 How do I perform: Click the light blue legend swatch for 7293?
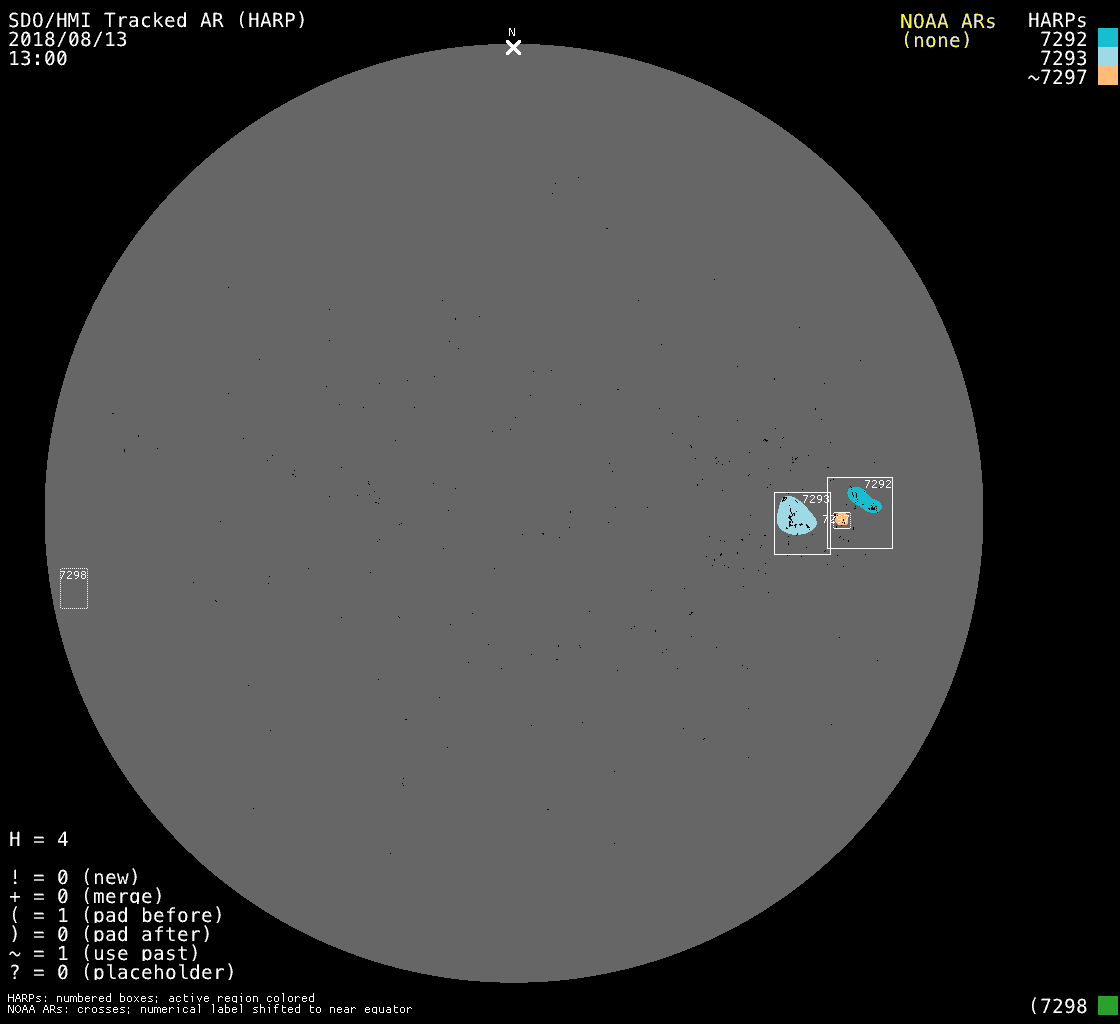click(x=1107, y=58)
